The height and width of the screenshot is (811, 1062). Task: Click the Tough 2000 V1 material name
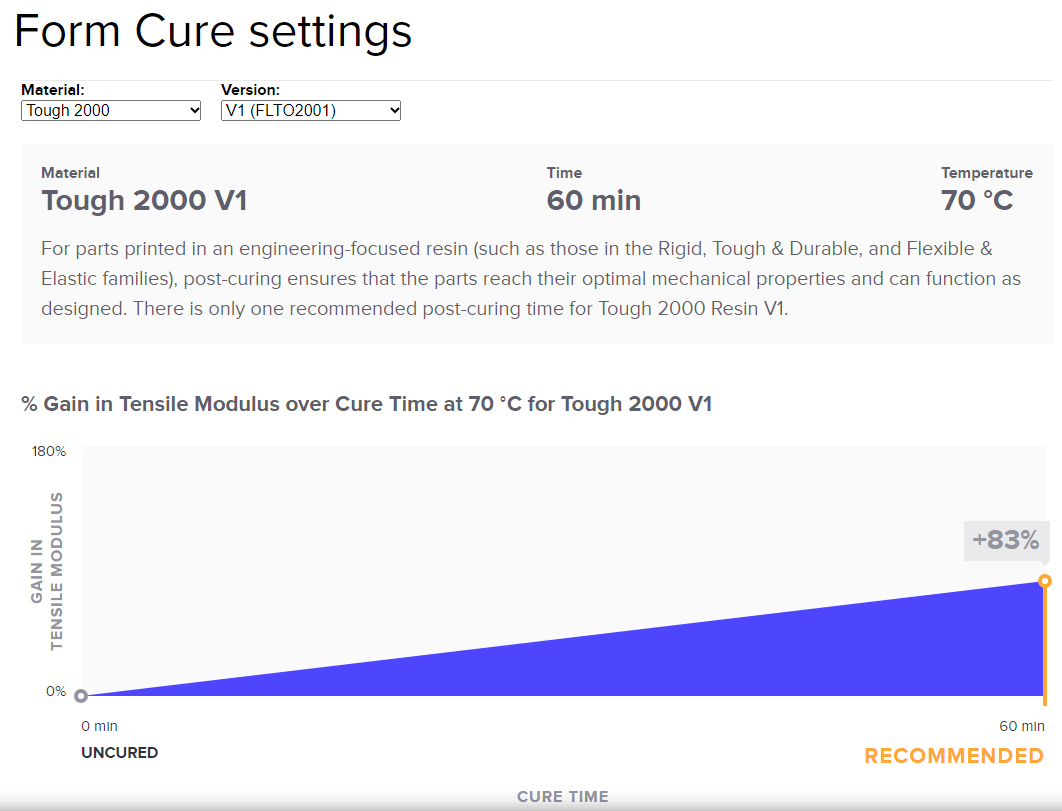pos(144,200)
